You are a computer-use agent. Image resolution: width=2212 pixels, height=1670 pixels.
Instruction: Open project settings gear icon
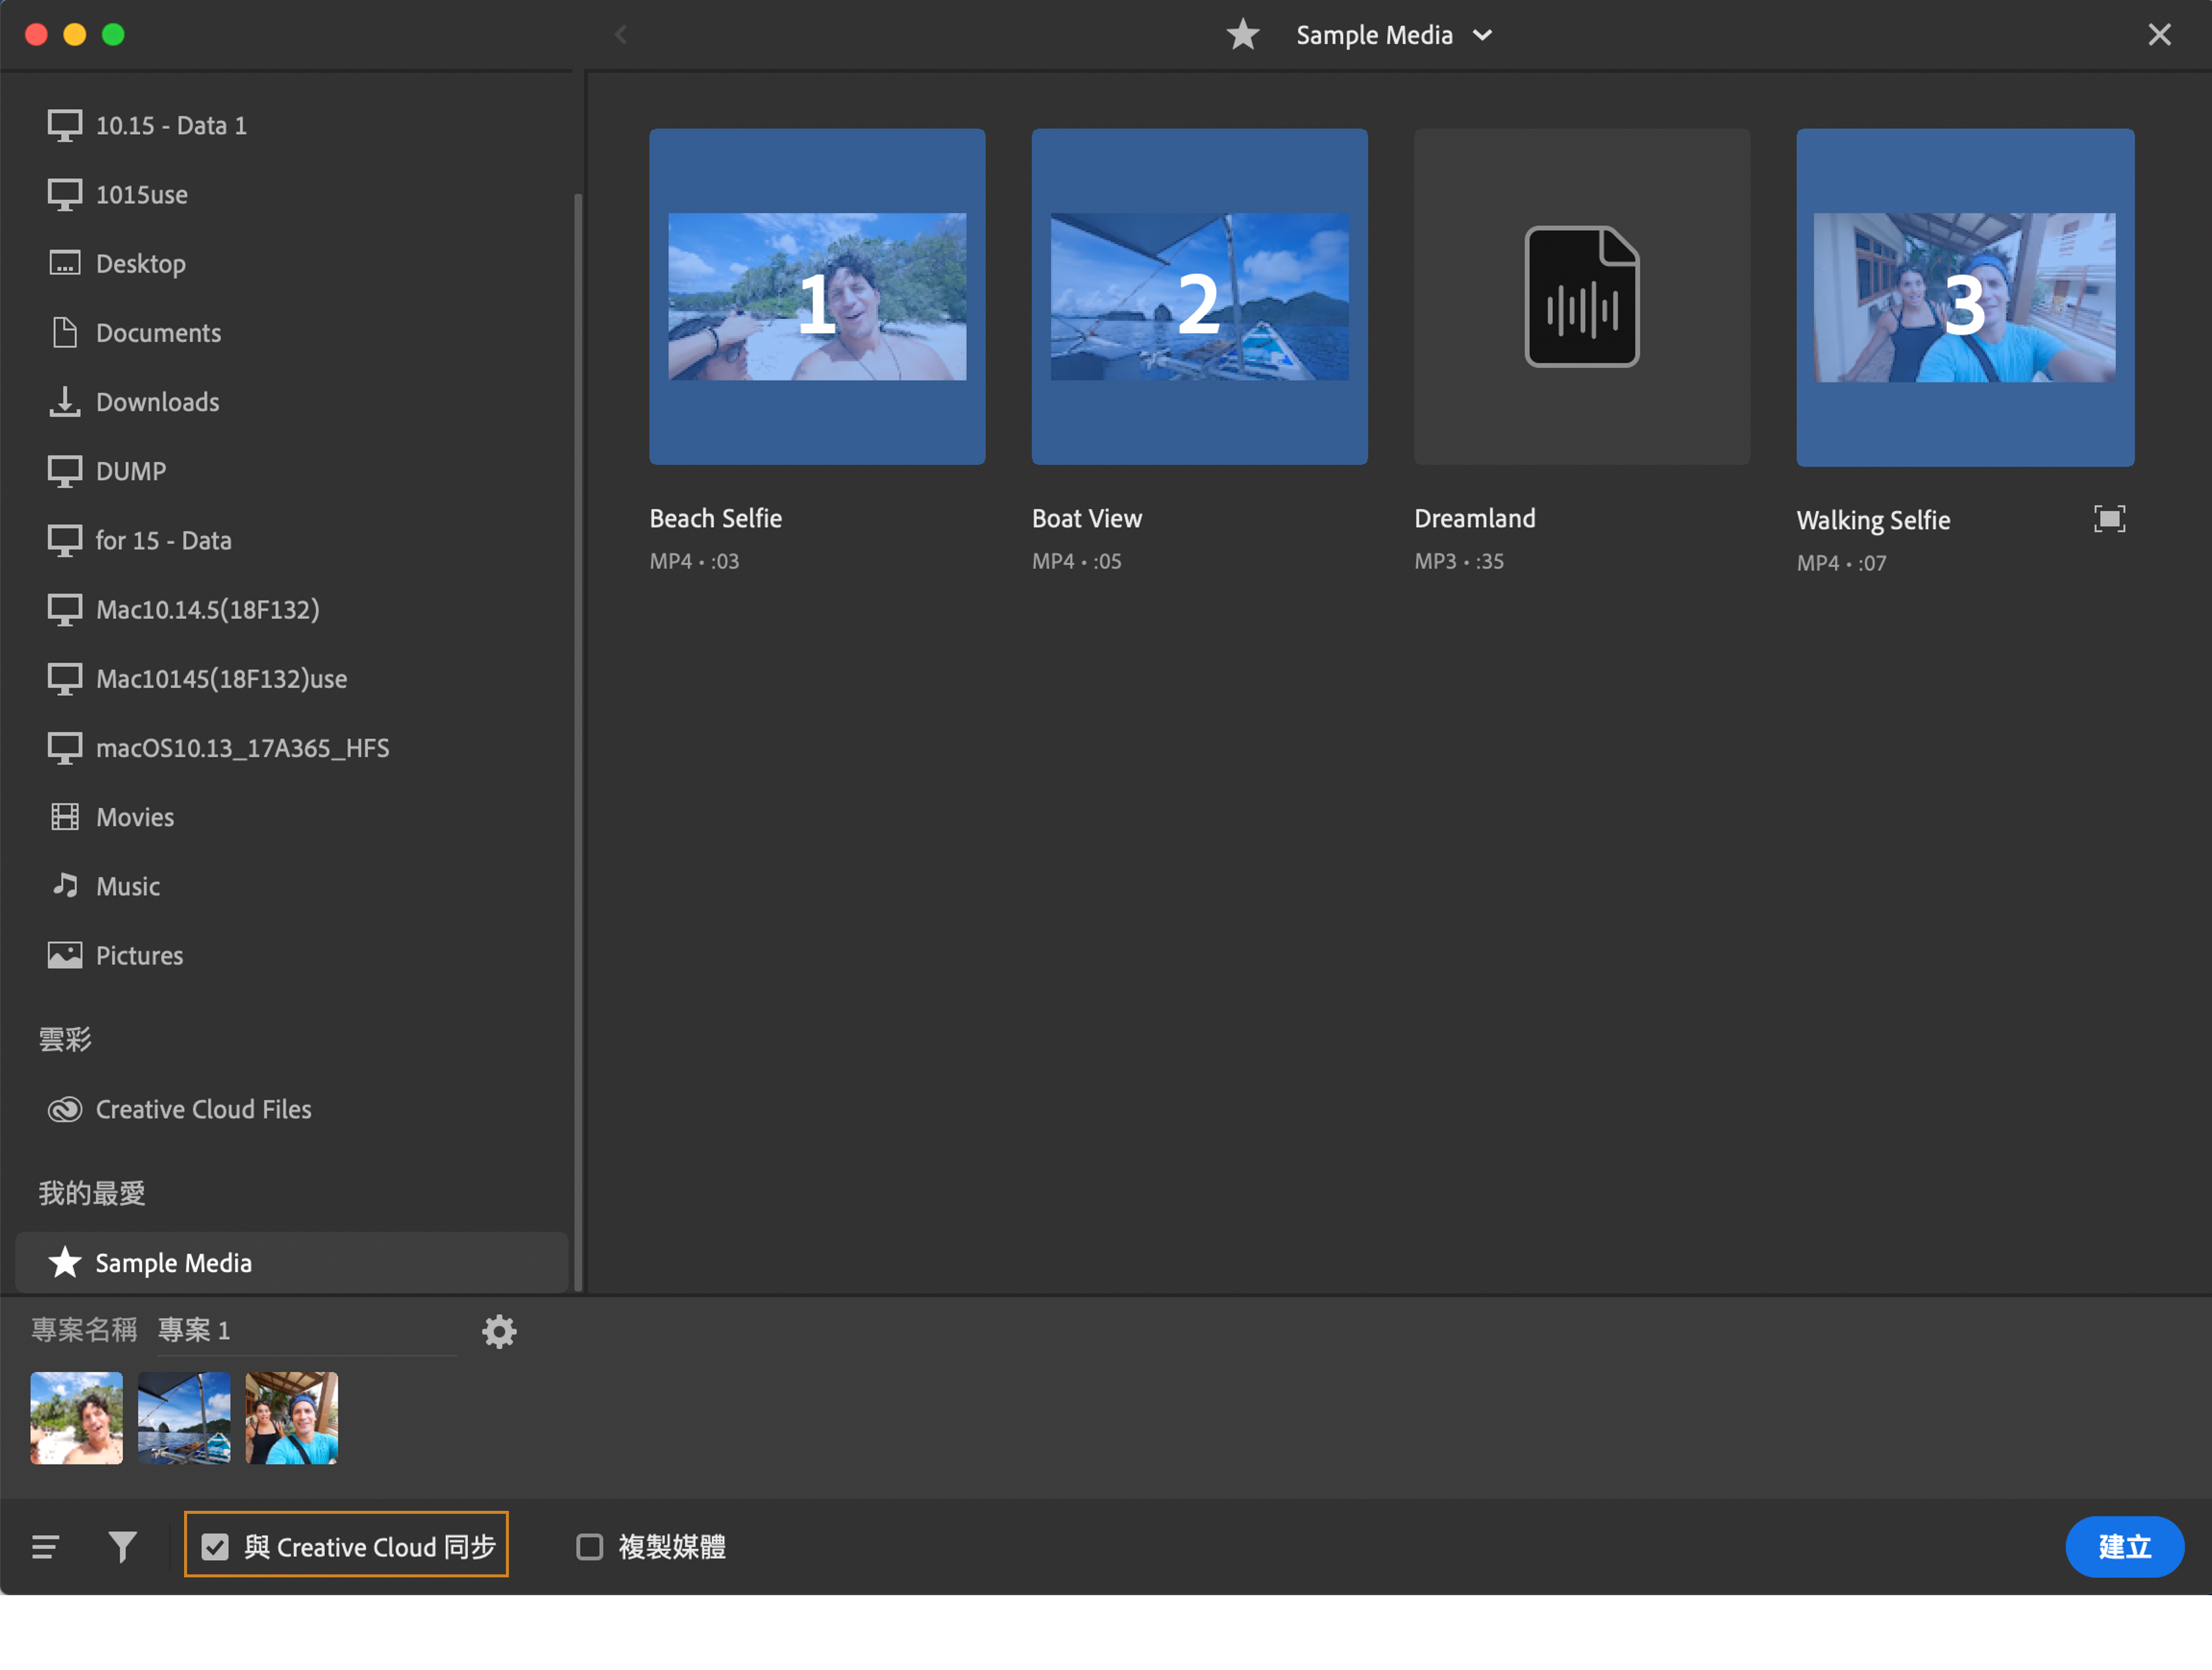point(498,1331)
